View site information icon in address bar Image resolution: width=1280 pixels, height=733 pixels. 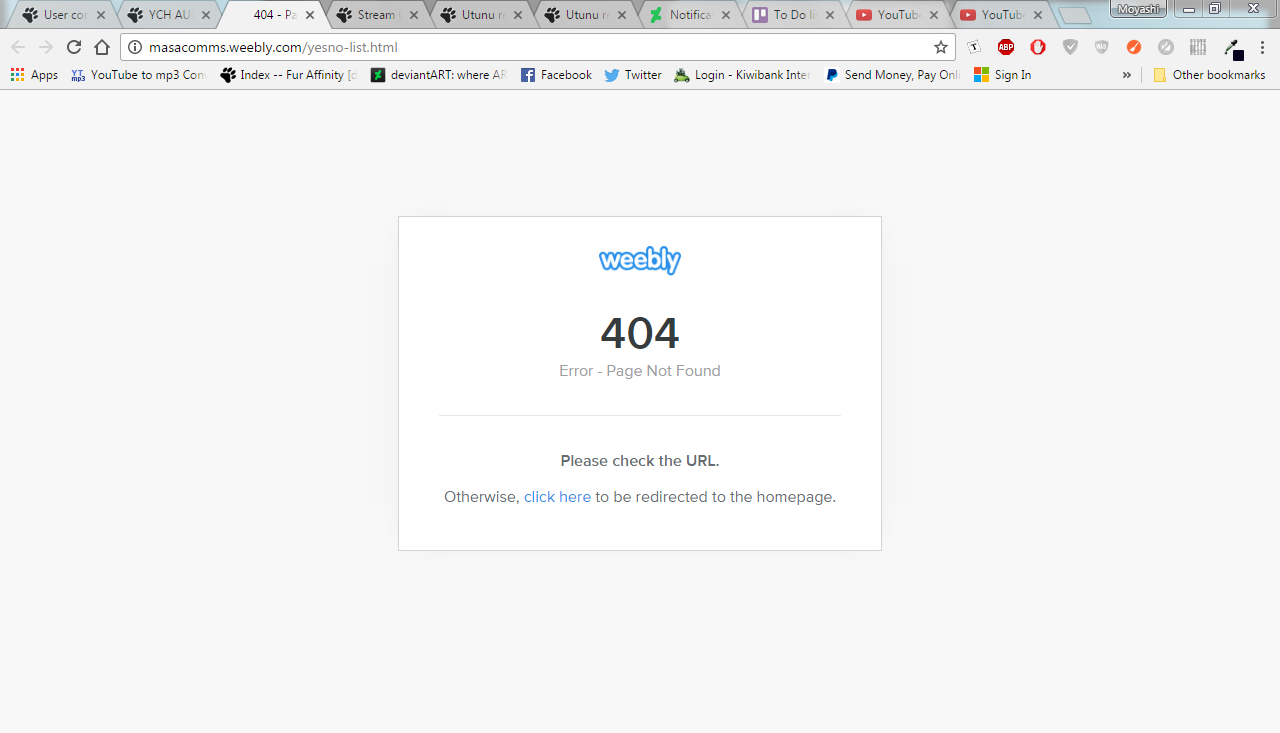tap(135, 47)
